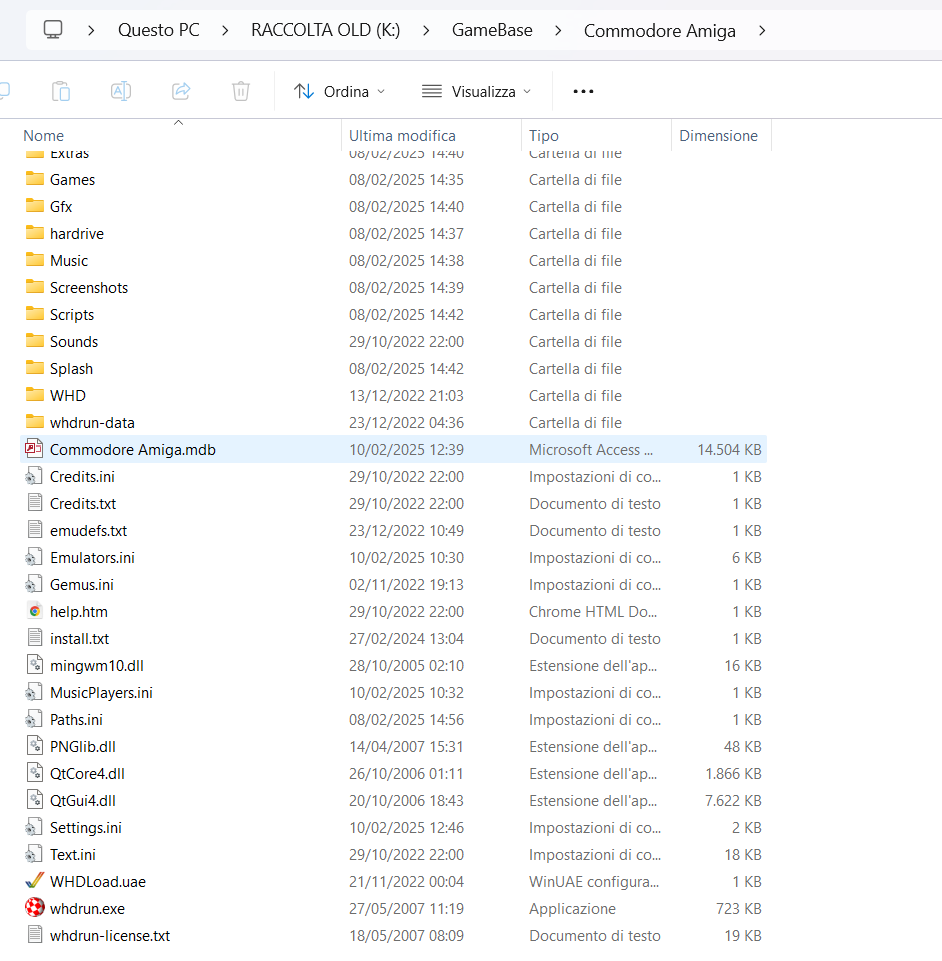Select the Games folder icon
Screen dimensions: 942x961
(35, 179)
